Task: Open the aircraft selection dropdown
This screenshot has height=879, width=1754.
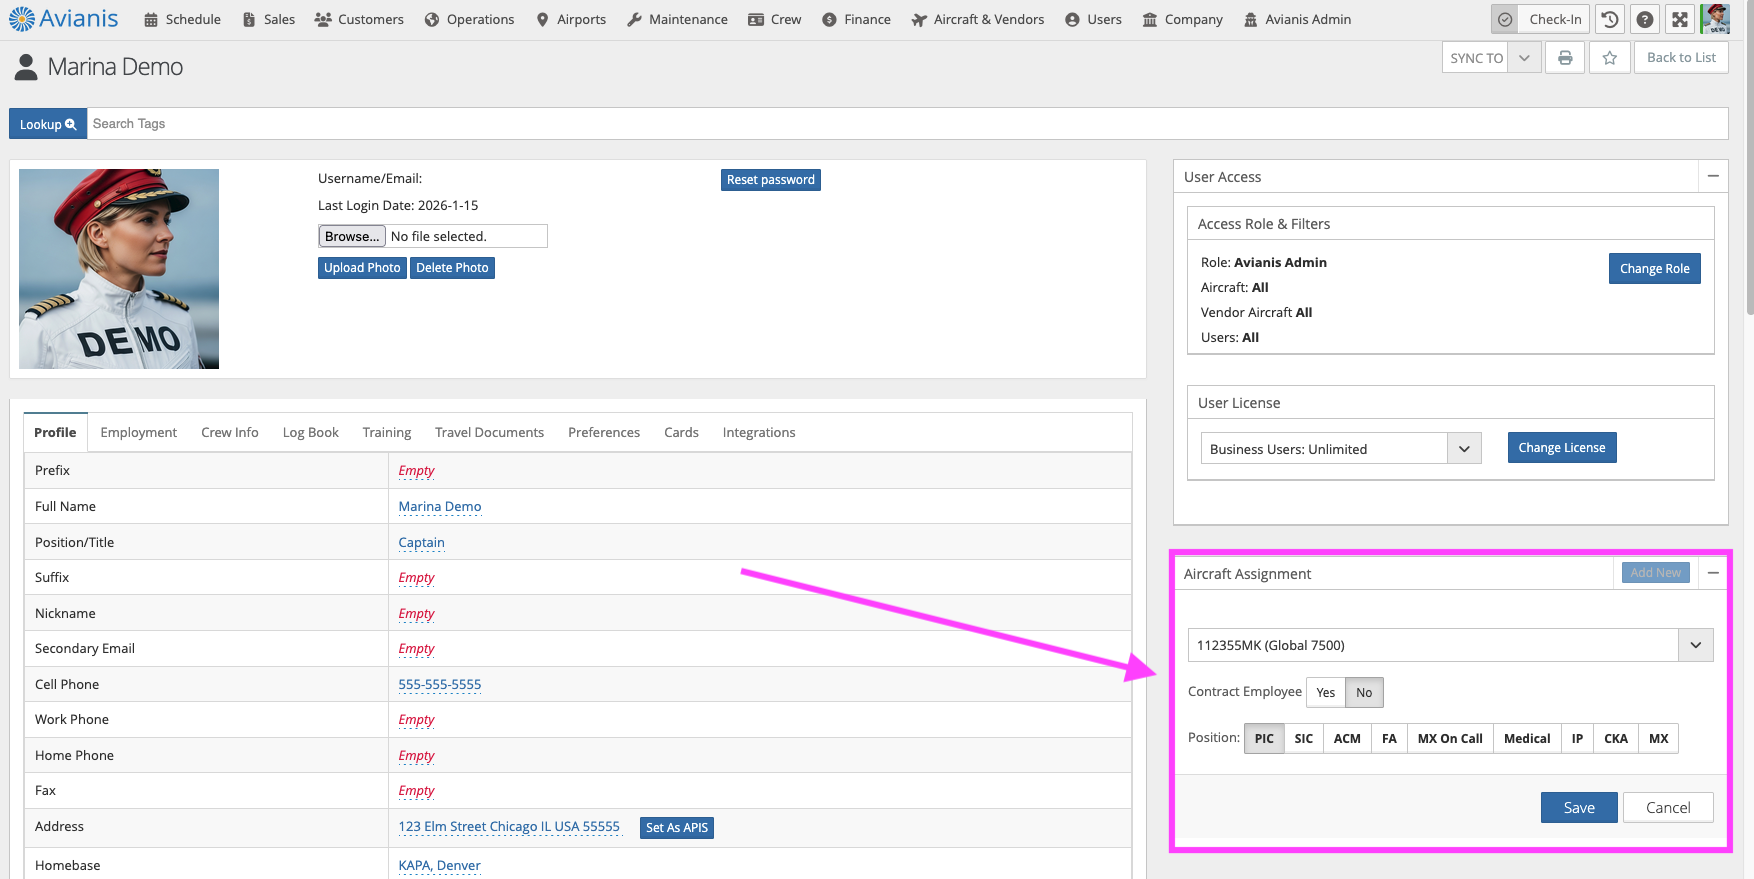Action: coord(1695,645)
